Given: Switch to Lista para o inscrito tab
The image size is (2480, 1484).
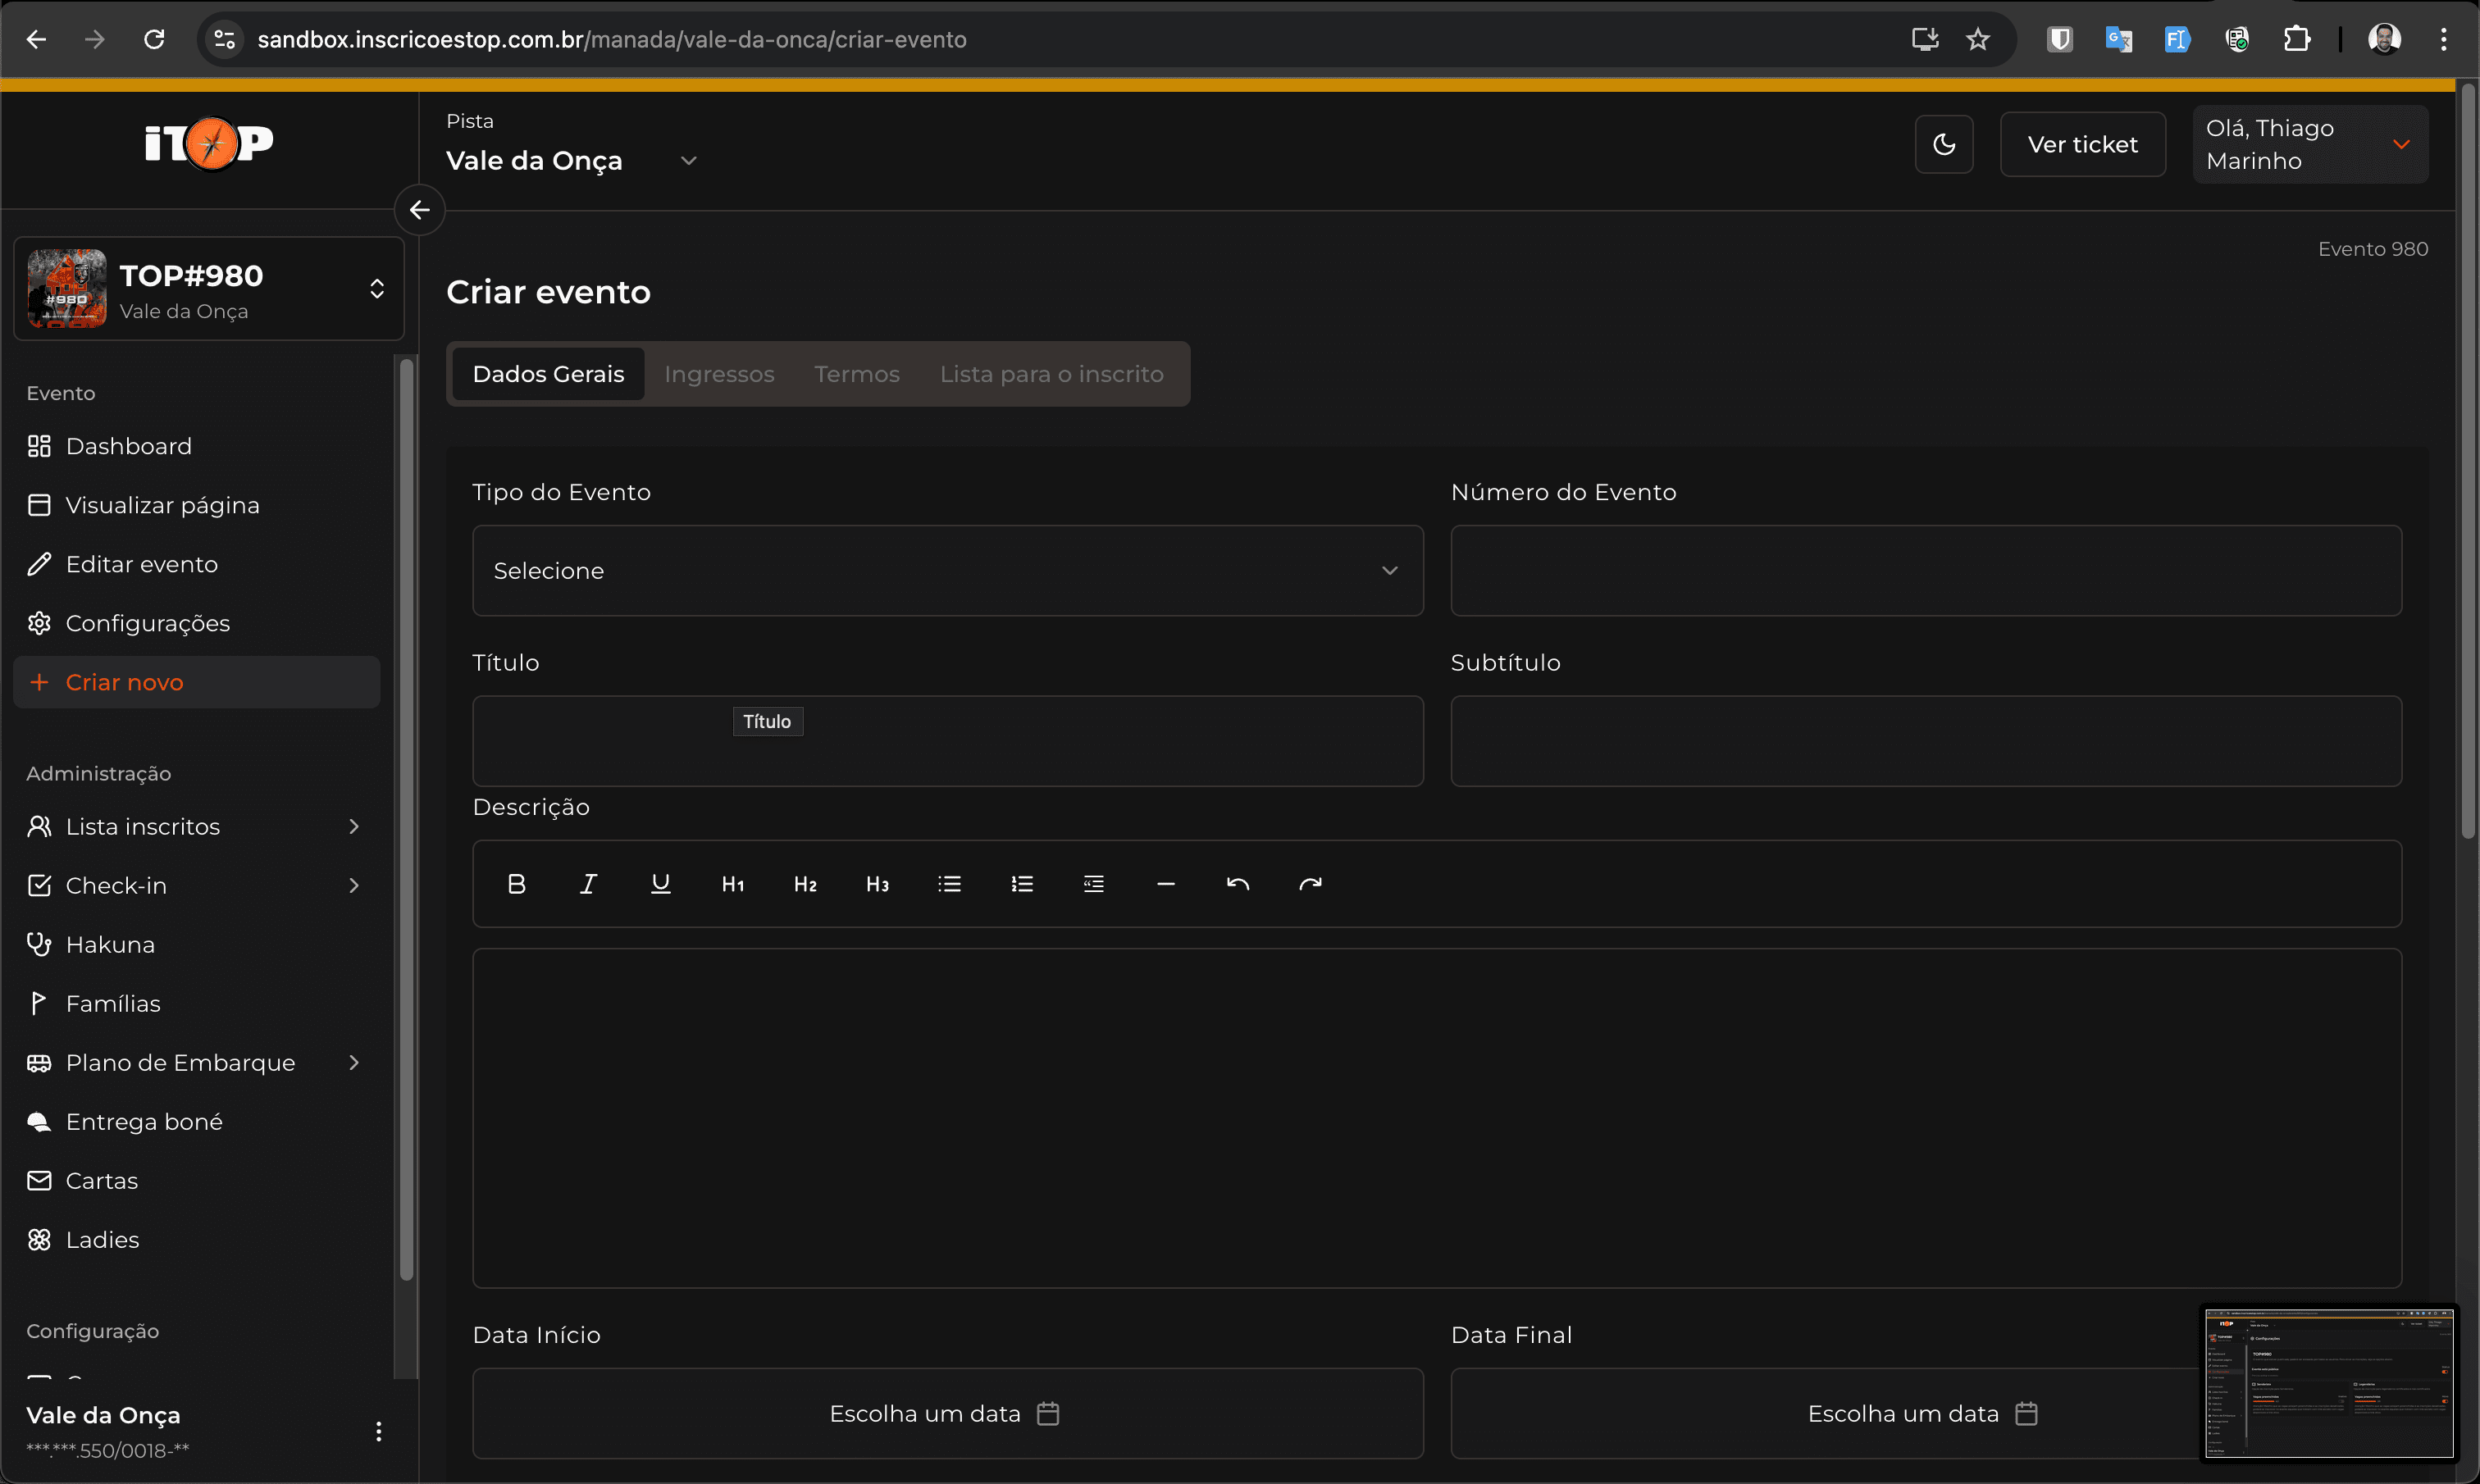Looking at the screenshot, I should click(x=1051, y=374).
